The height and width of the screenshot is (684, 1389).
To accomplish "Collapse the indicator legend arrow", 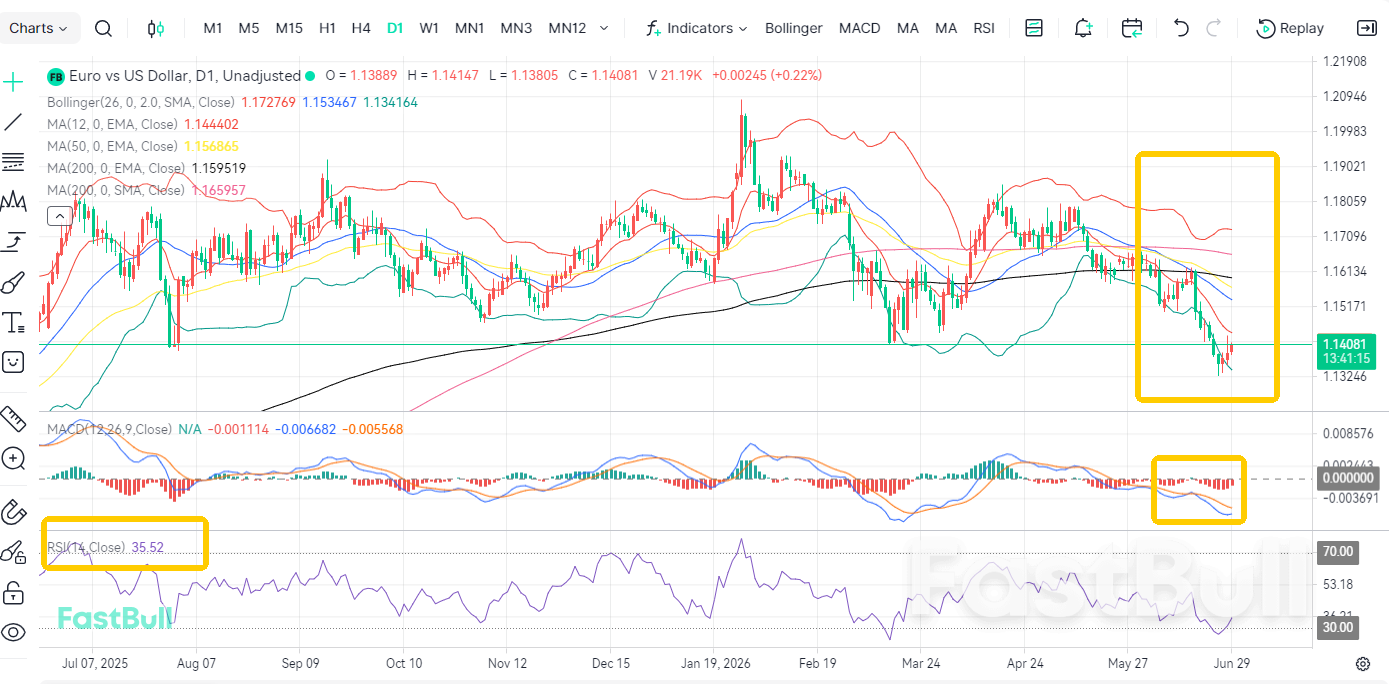I will 58,215.
